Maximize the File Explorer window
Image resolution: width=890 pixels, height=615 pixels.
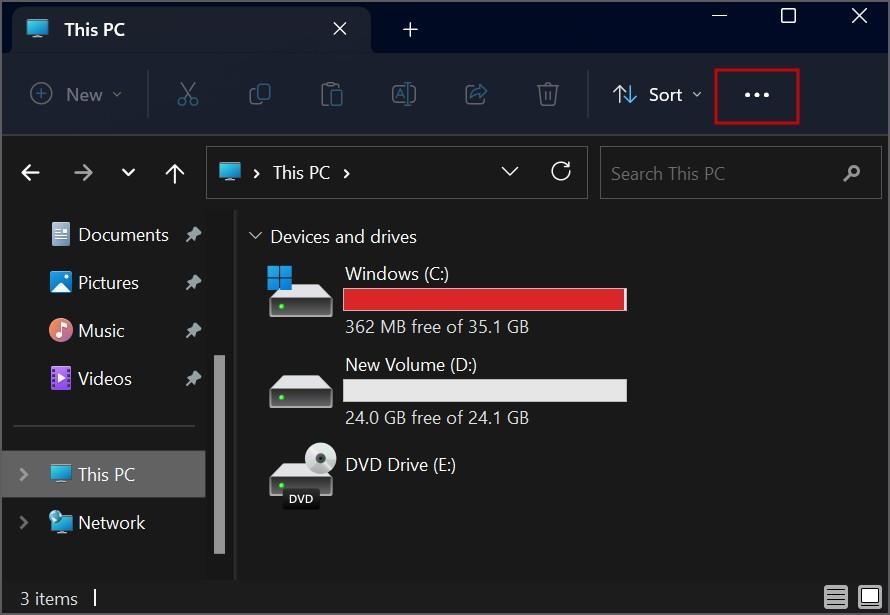pos(788,15)
